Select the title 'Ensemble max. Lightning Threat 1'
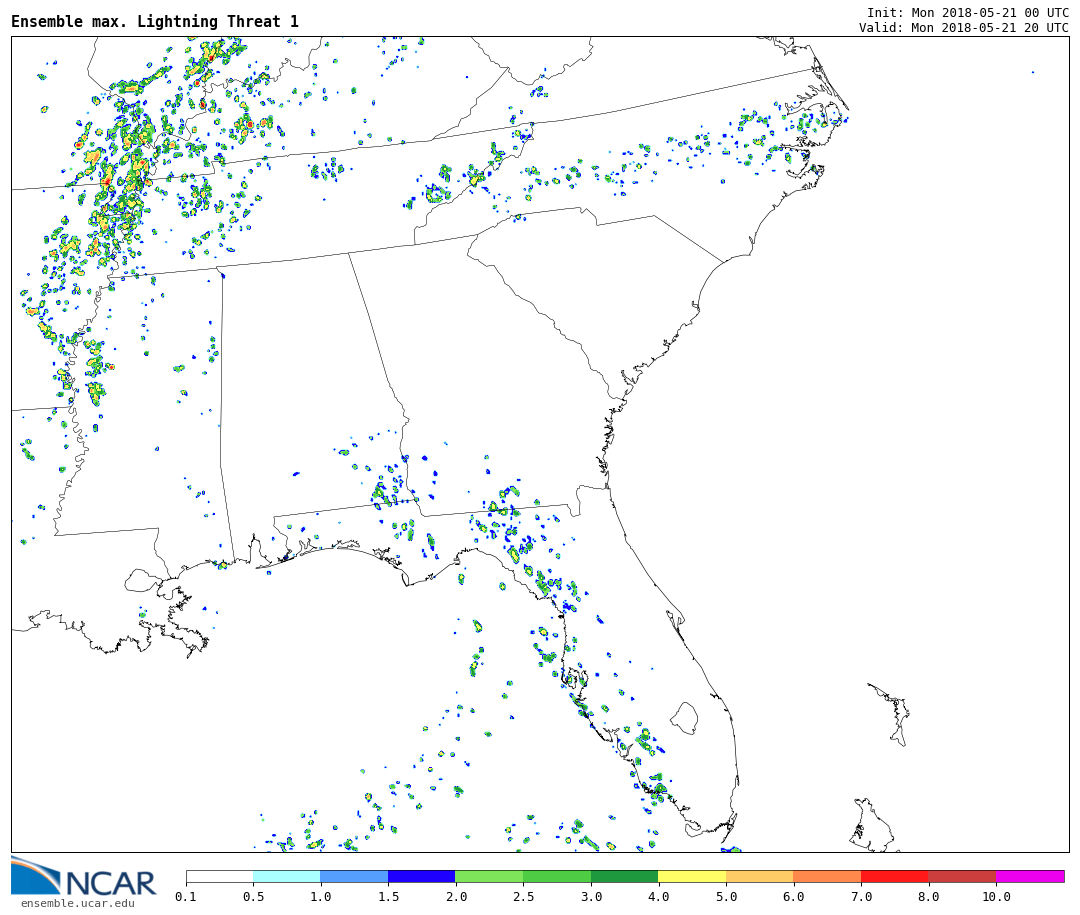Viewport: 1080px width, 915px height. click(x=155, y=22)
